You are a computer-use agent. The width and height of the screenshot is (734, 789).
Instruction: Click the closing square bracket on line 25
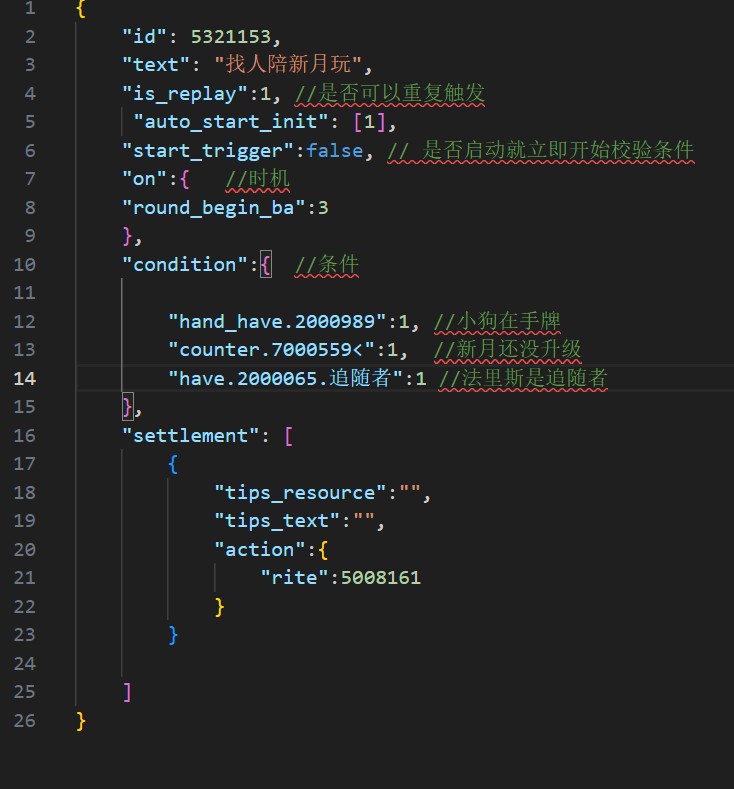[x=127, y=691]
